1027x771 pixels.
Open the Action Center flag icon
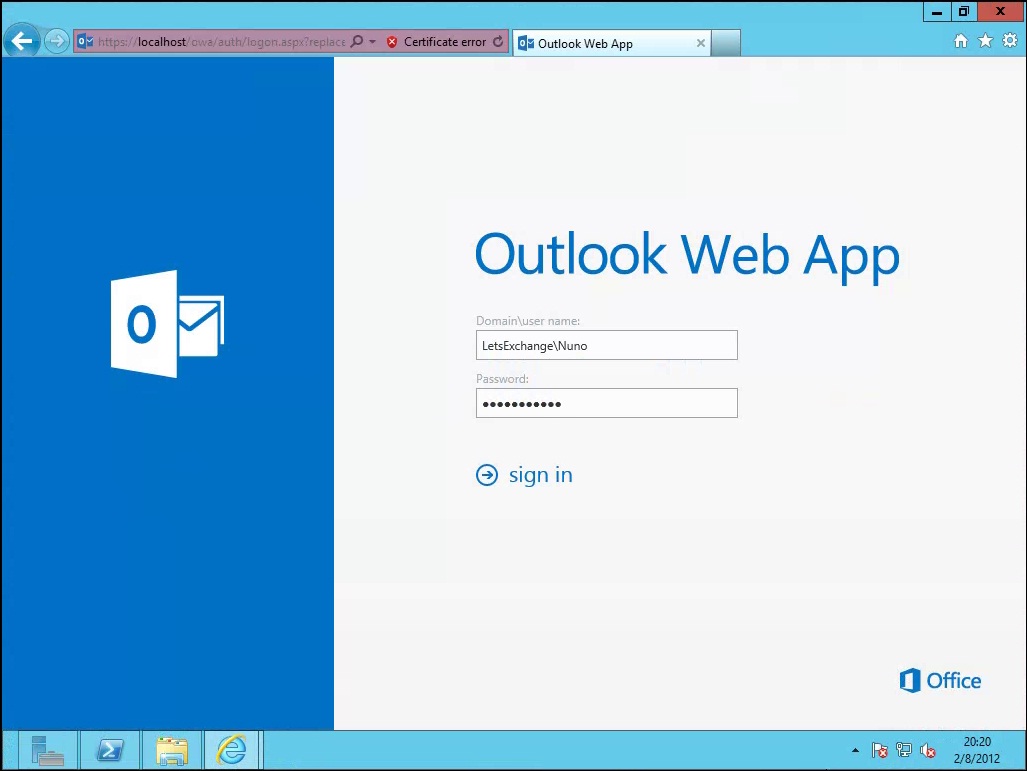click(x=880, y=751)
